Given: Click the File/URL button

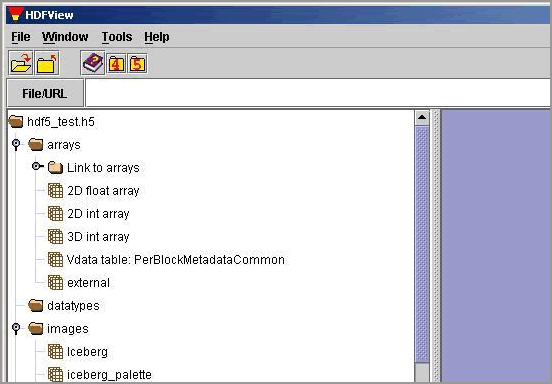Looking at the screenshot, I should (x=45, y=93).
